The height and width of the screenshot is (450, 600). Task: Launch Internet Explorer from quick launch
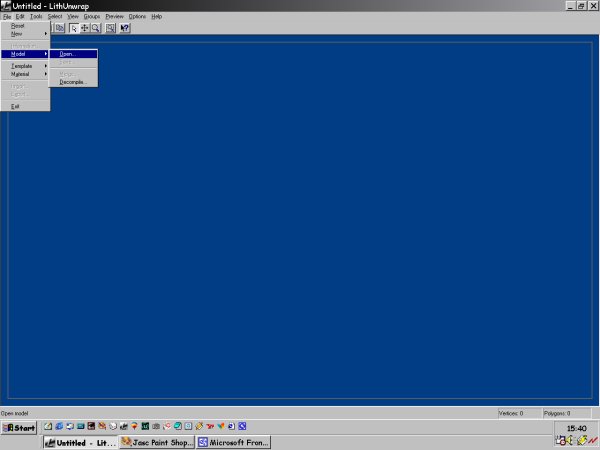[x=59, y=426]
